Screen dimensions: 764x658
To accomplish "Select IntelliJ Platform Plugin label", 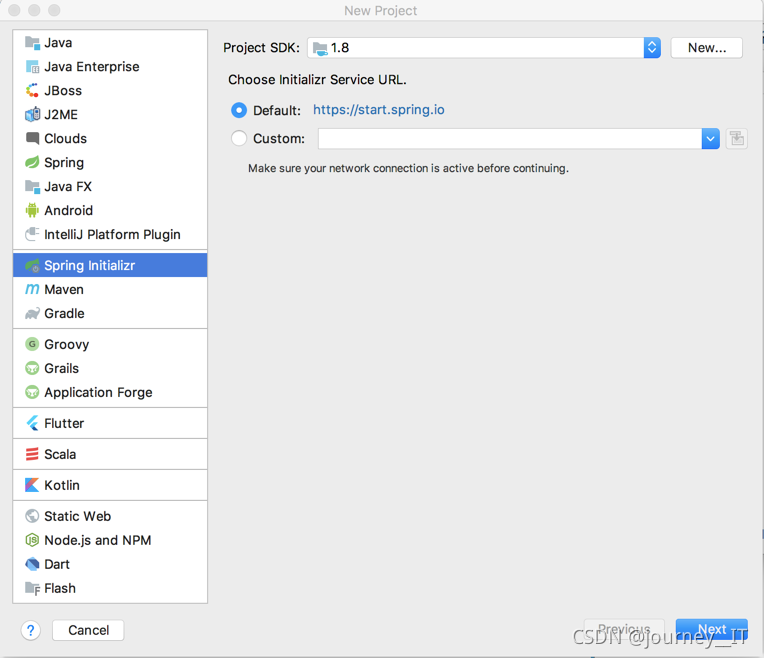I will [112, 235].
